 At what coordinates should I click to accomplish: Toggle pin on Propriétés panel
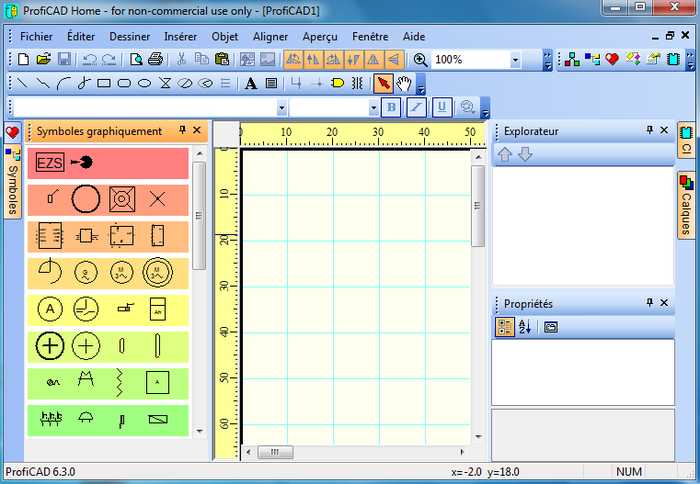pos(650,303)
